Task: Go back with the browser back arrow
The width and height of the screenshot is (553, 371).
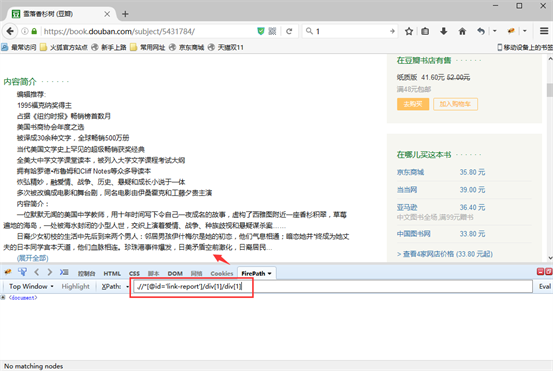Action: 10,31
